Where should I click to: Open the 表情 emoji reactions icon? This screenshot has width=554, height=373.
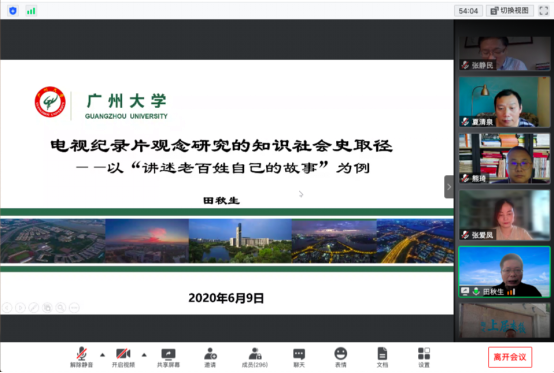[x=341, y=357]
